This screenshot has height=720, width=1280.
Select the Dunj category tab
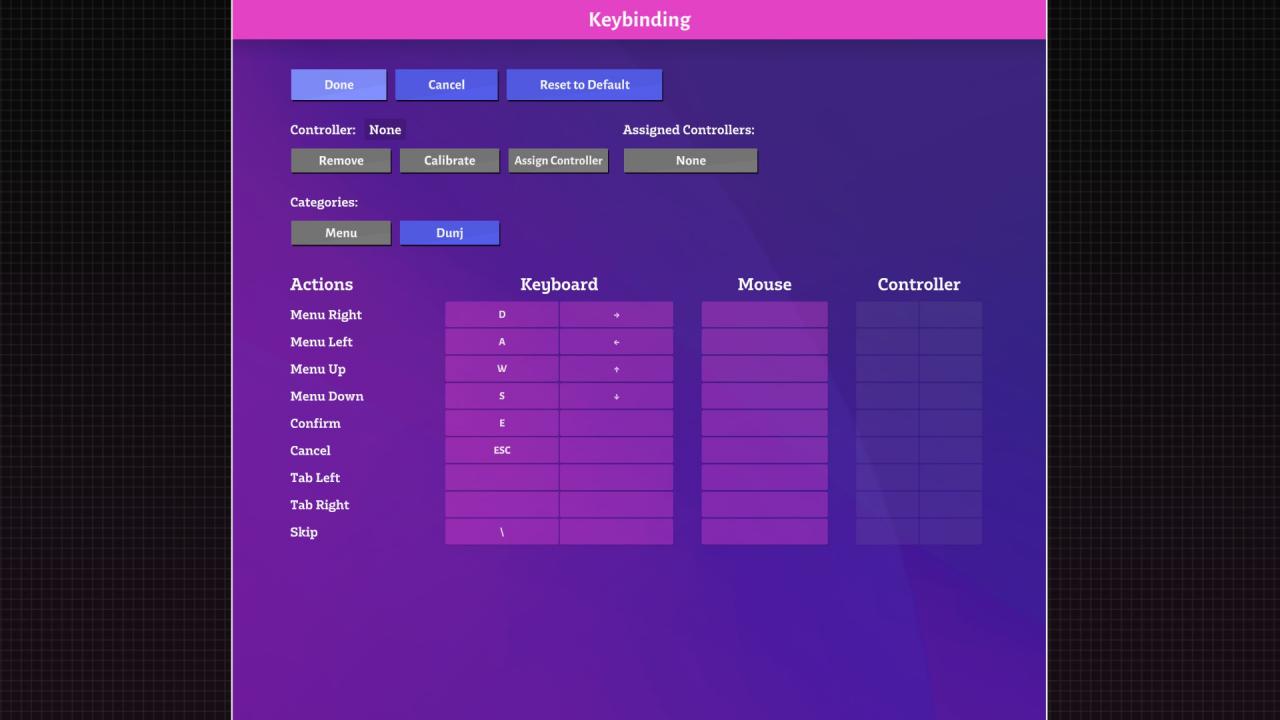(x=449, y=233)
